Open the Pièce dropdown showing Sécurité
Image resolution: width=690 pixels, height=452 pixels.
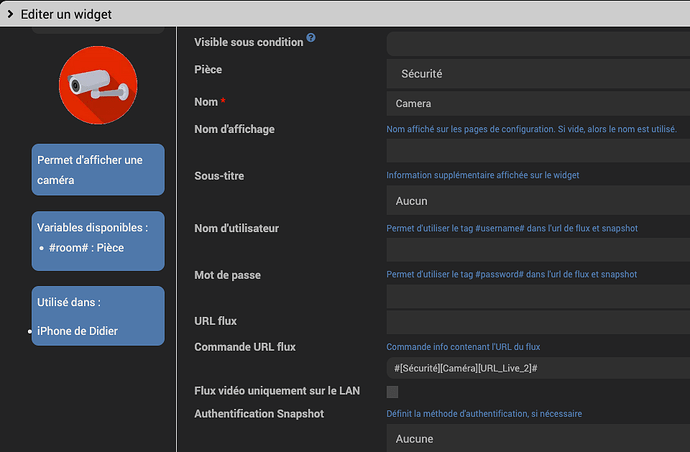pyautogui.click(x=538, y=74)
